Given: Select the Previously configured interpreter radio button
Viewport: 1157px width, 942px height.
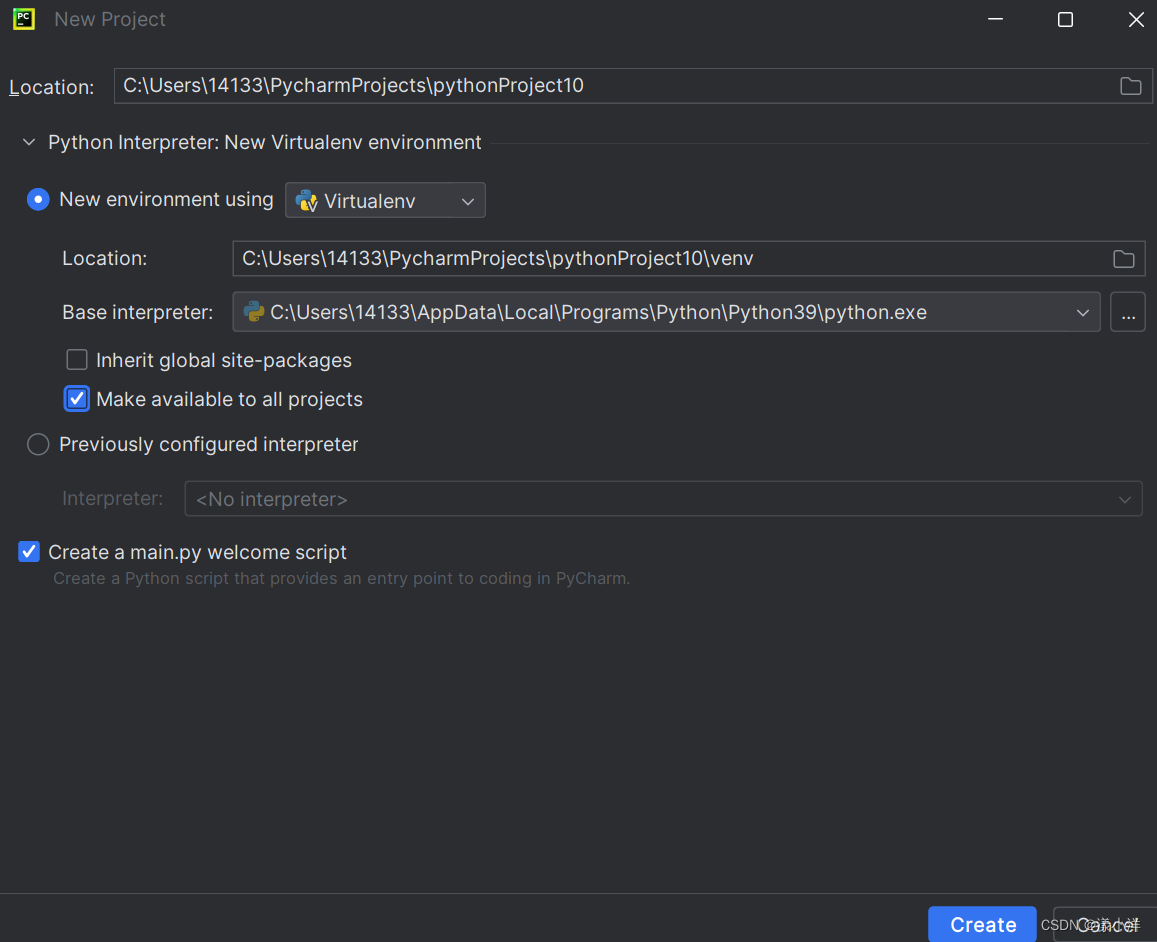Looking at the screenshot, I should (x=38, y=444).
